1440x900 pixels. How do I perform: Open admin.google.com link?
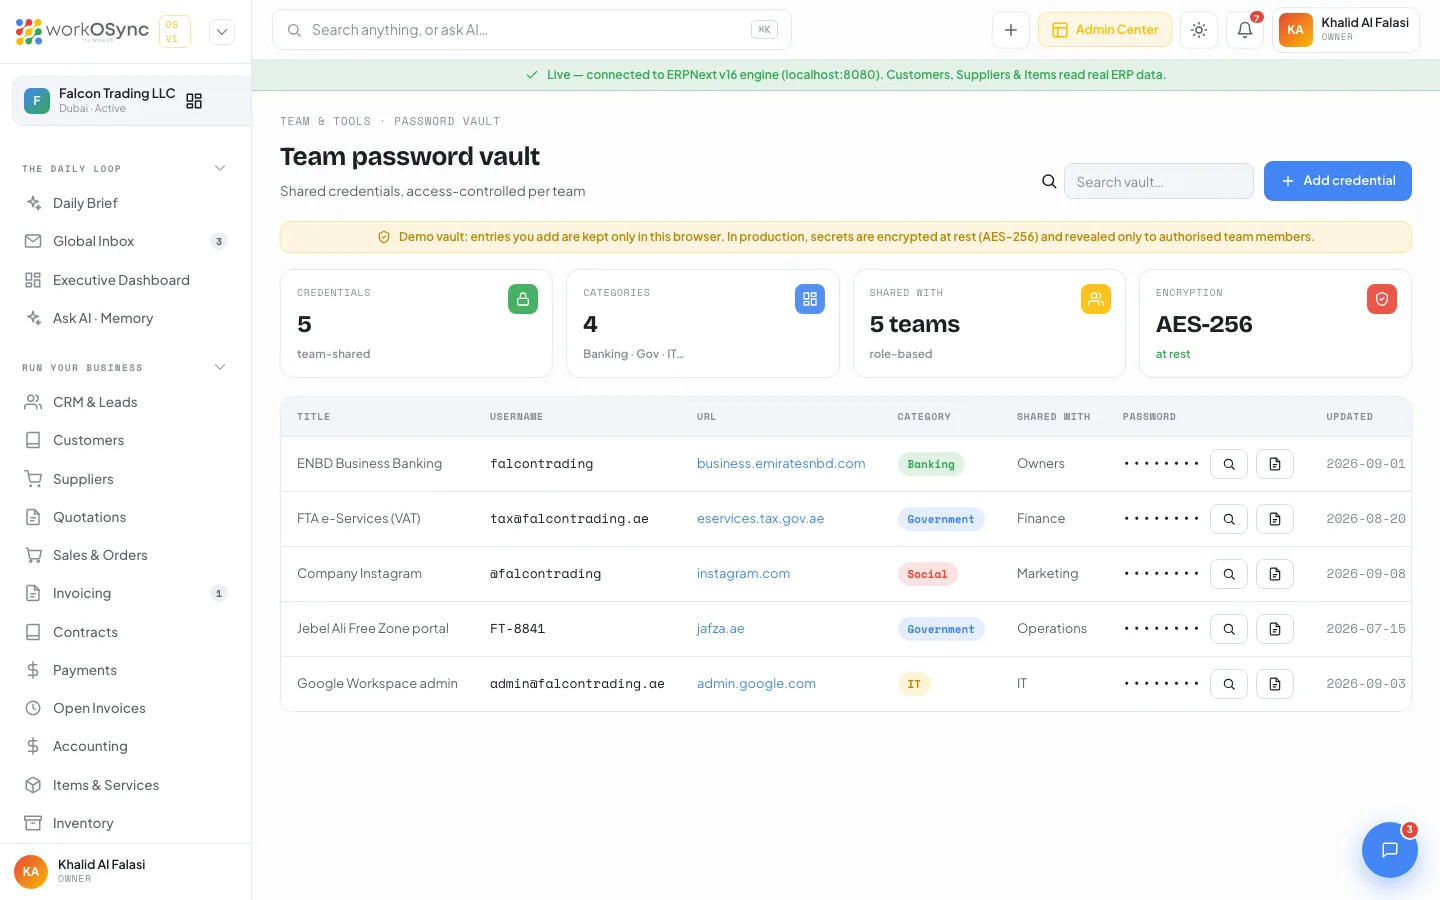757,684
